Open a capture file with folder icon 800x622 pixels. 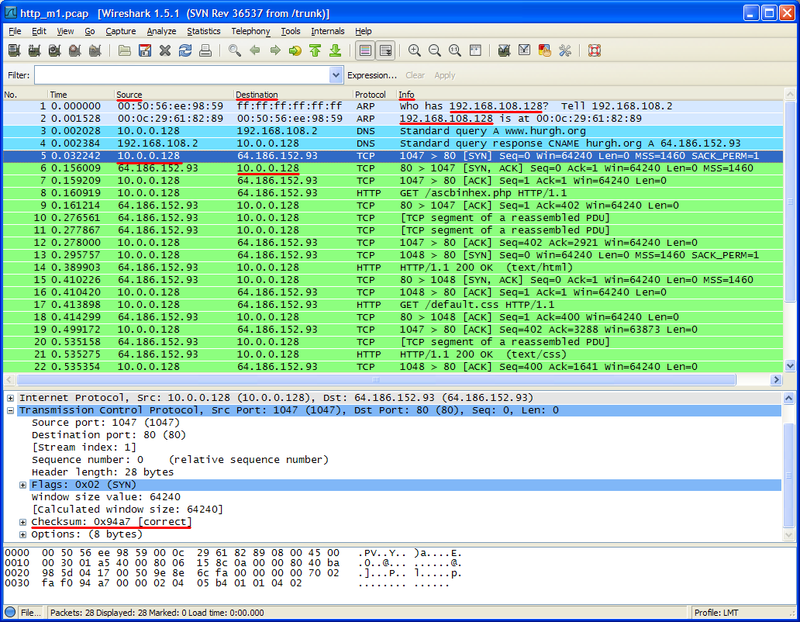(x=124, y=51)
